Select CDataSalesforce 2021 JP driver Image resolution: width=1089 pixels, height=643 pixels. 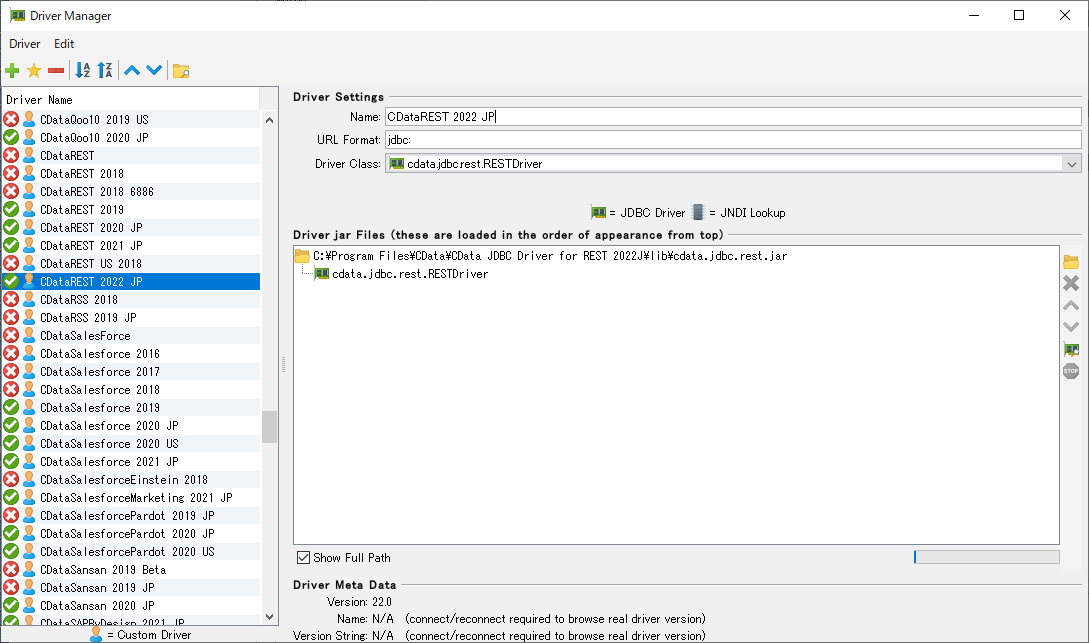[109, 462]
